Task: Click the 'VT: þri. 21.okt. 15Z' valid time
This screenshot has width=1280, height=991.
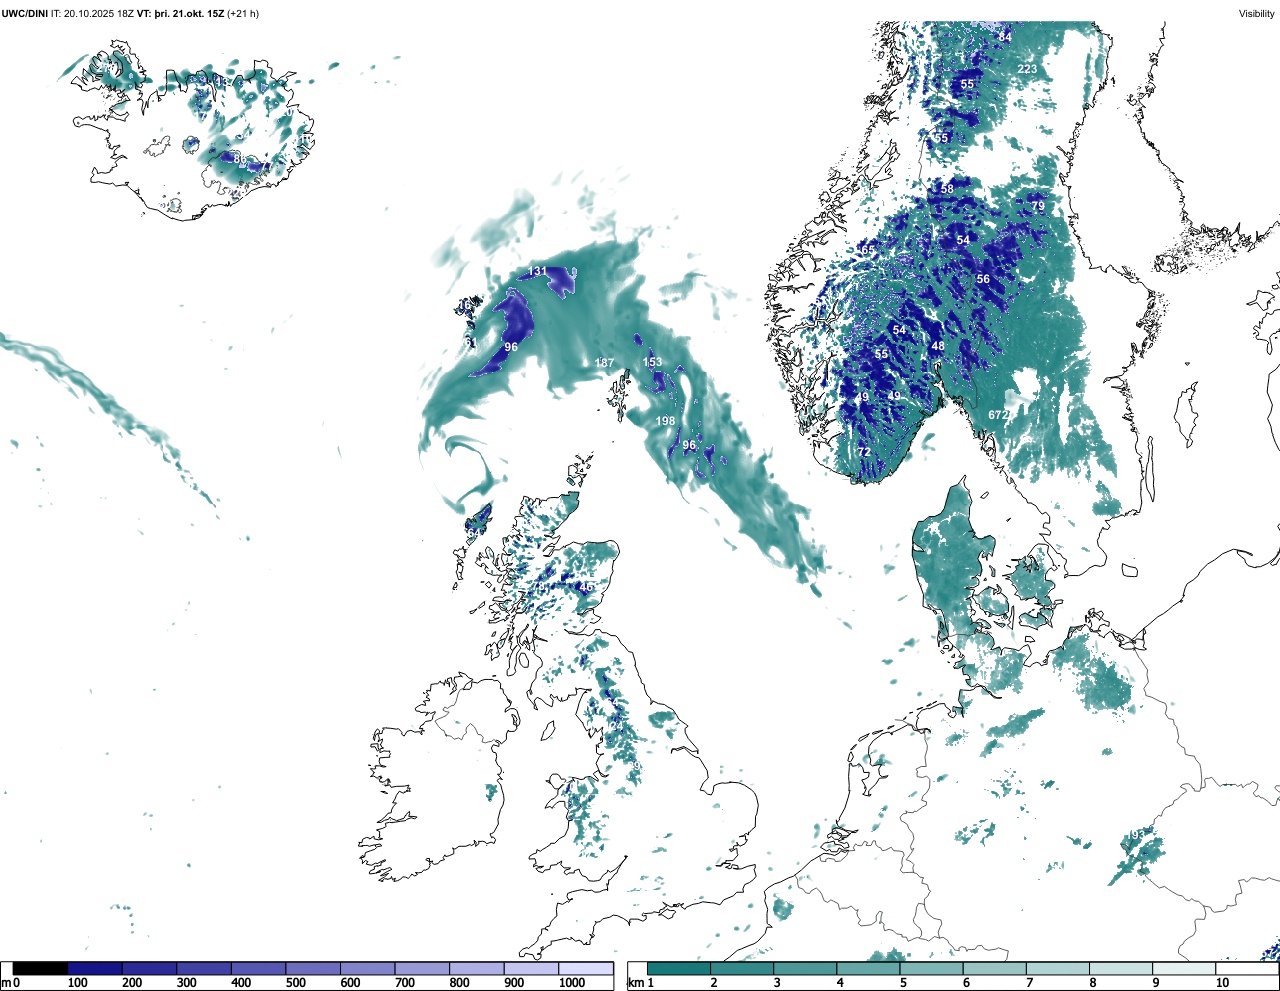Action: point(181,13)
